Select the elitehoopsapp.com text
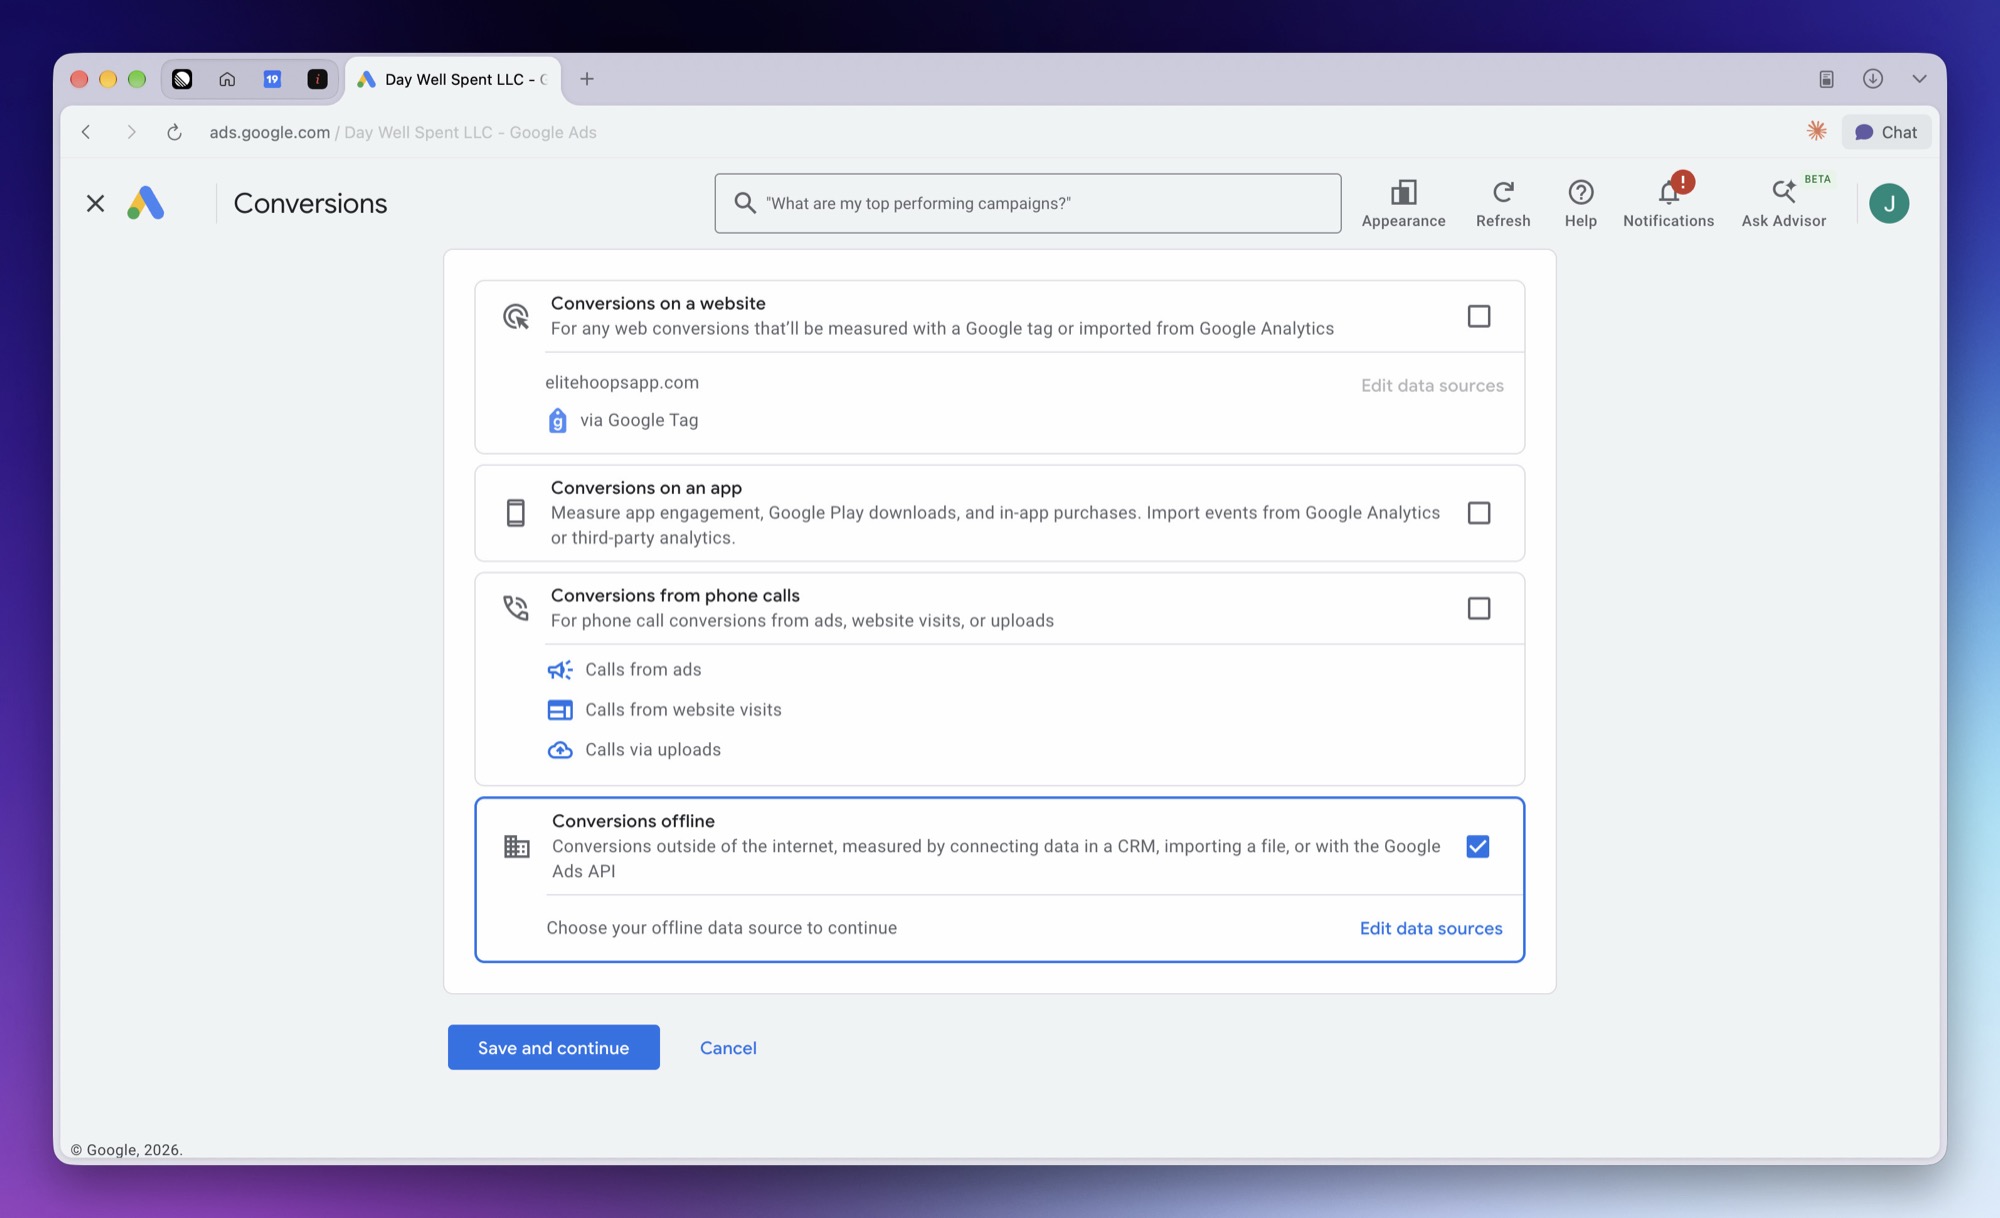Image resolution: width=2000 pixels, height=1218 pixels. (x=621, y=382)
